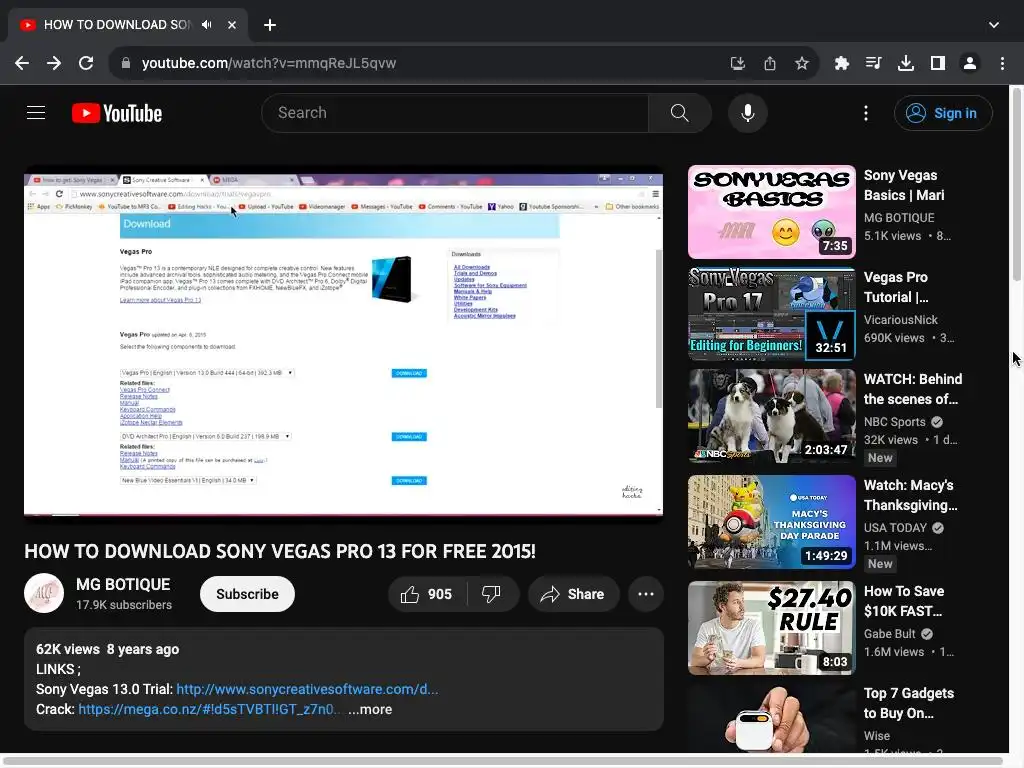Click the USA TODAY channel name
Screen dimensions: 1024x768
(x=895, y=528)
